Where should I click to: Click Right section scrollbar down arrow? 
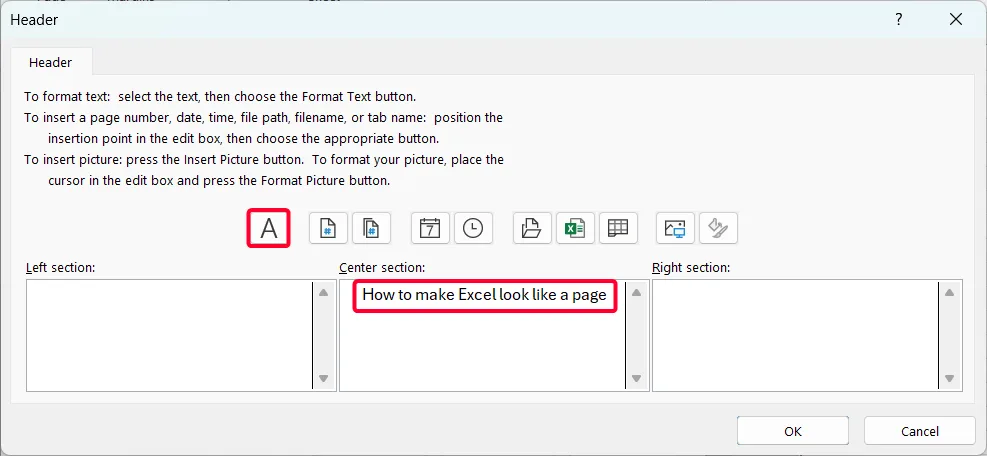(950, 379)
